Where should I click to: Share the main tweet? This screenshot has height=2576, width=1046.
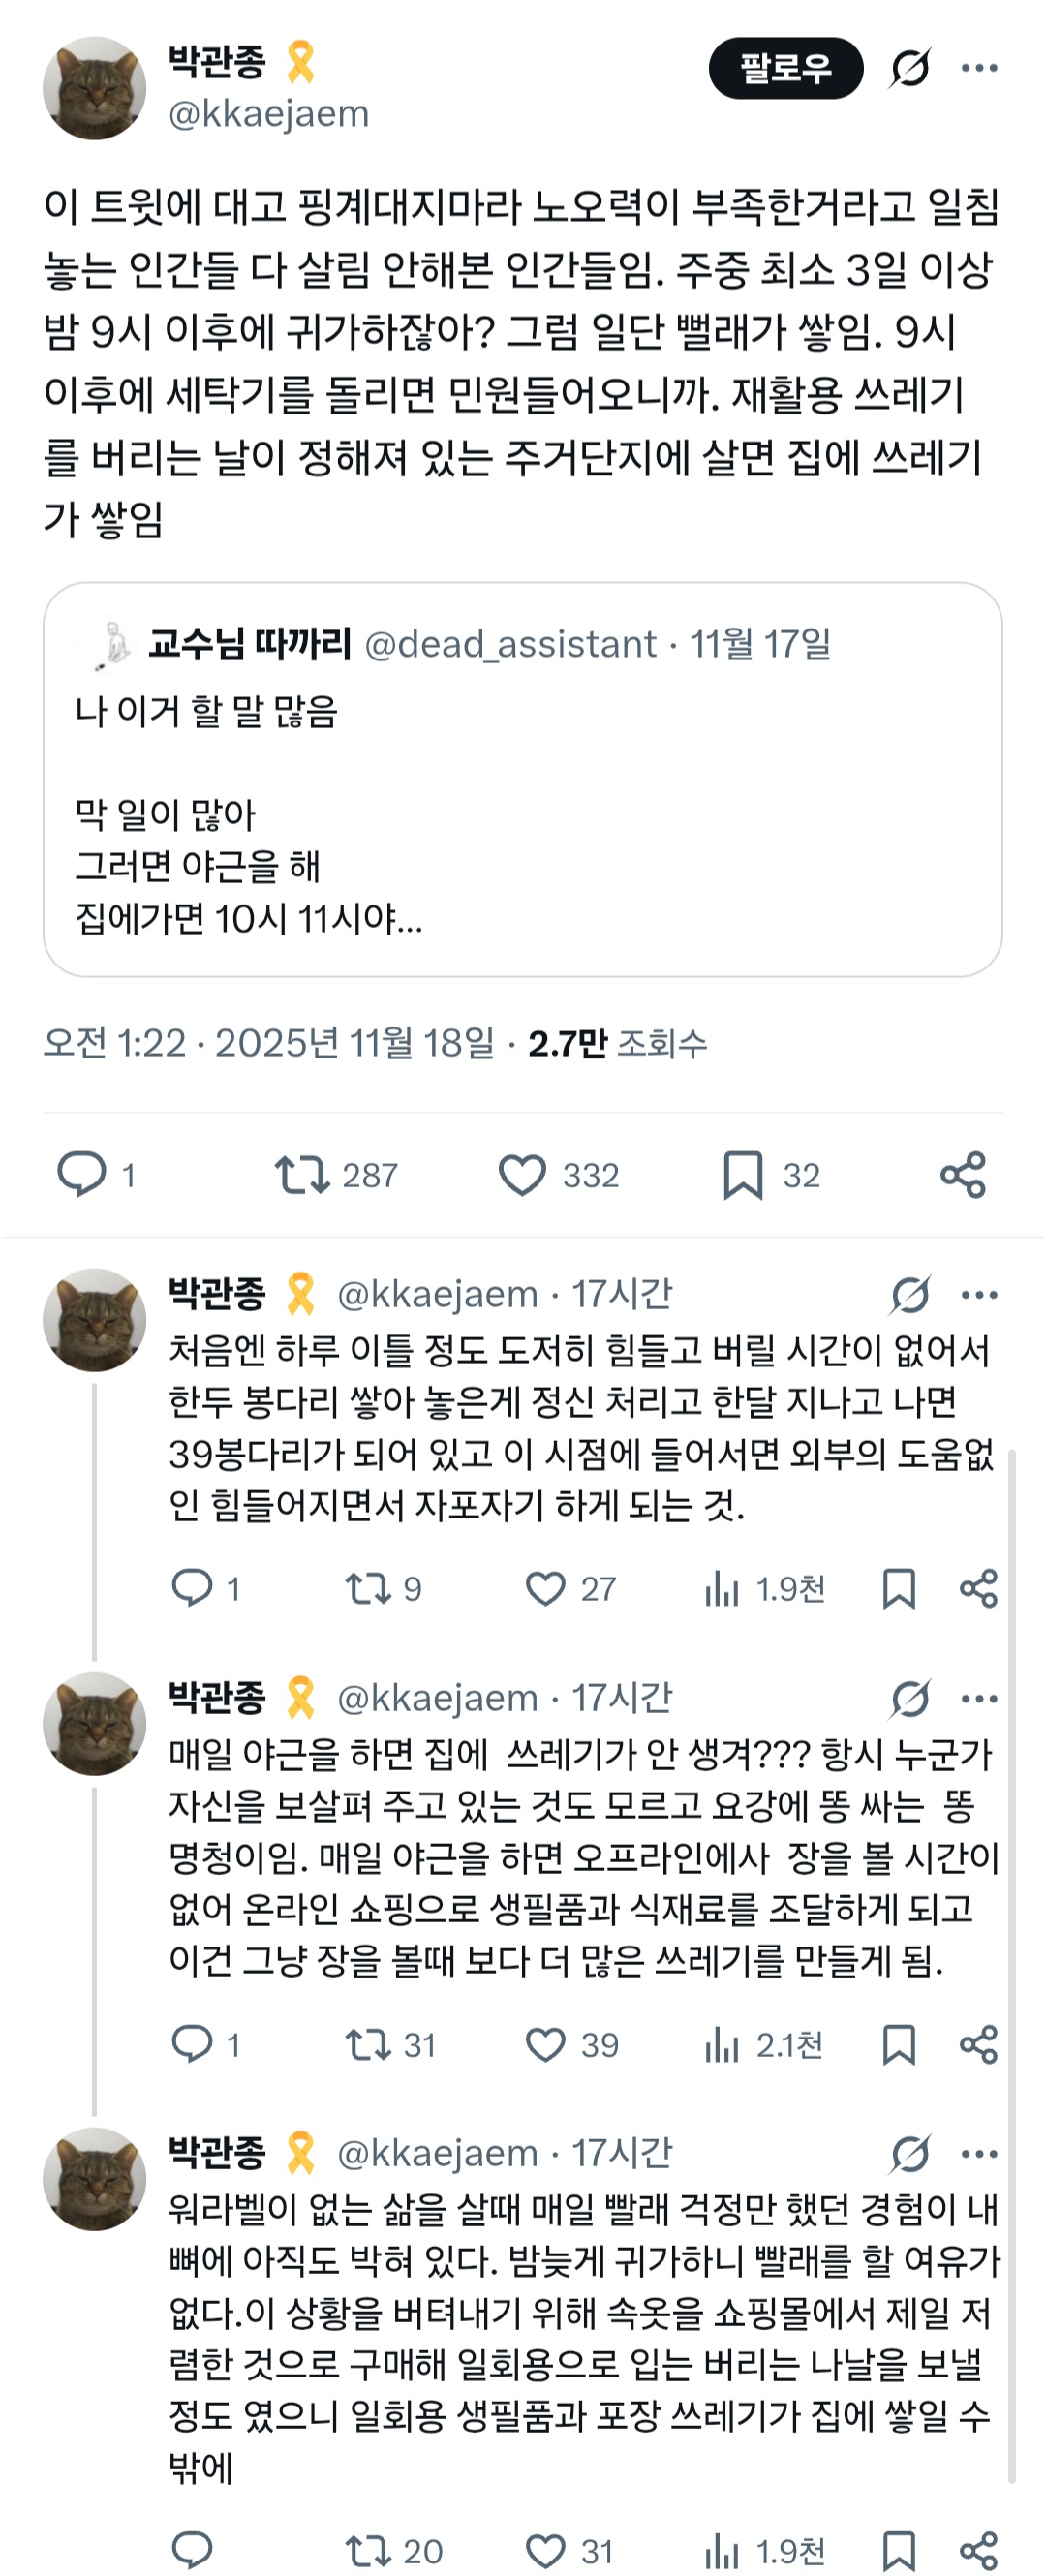point(967,1174)
